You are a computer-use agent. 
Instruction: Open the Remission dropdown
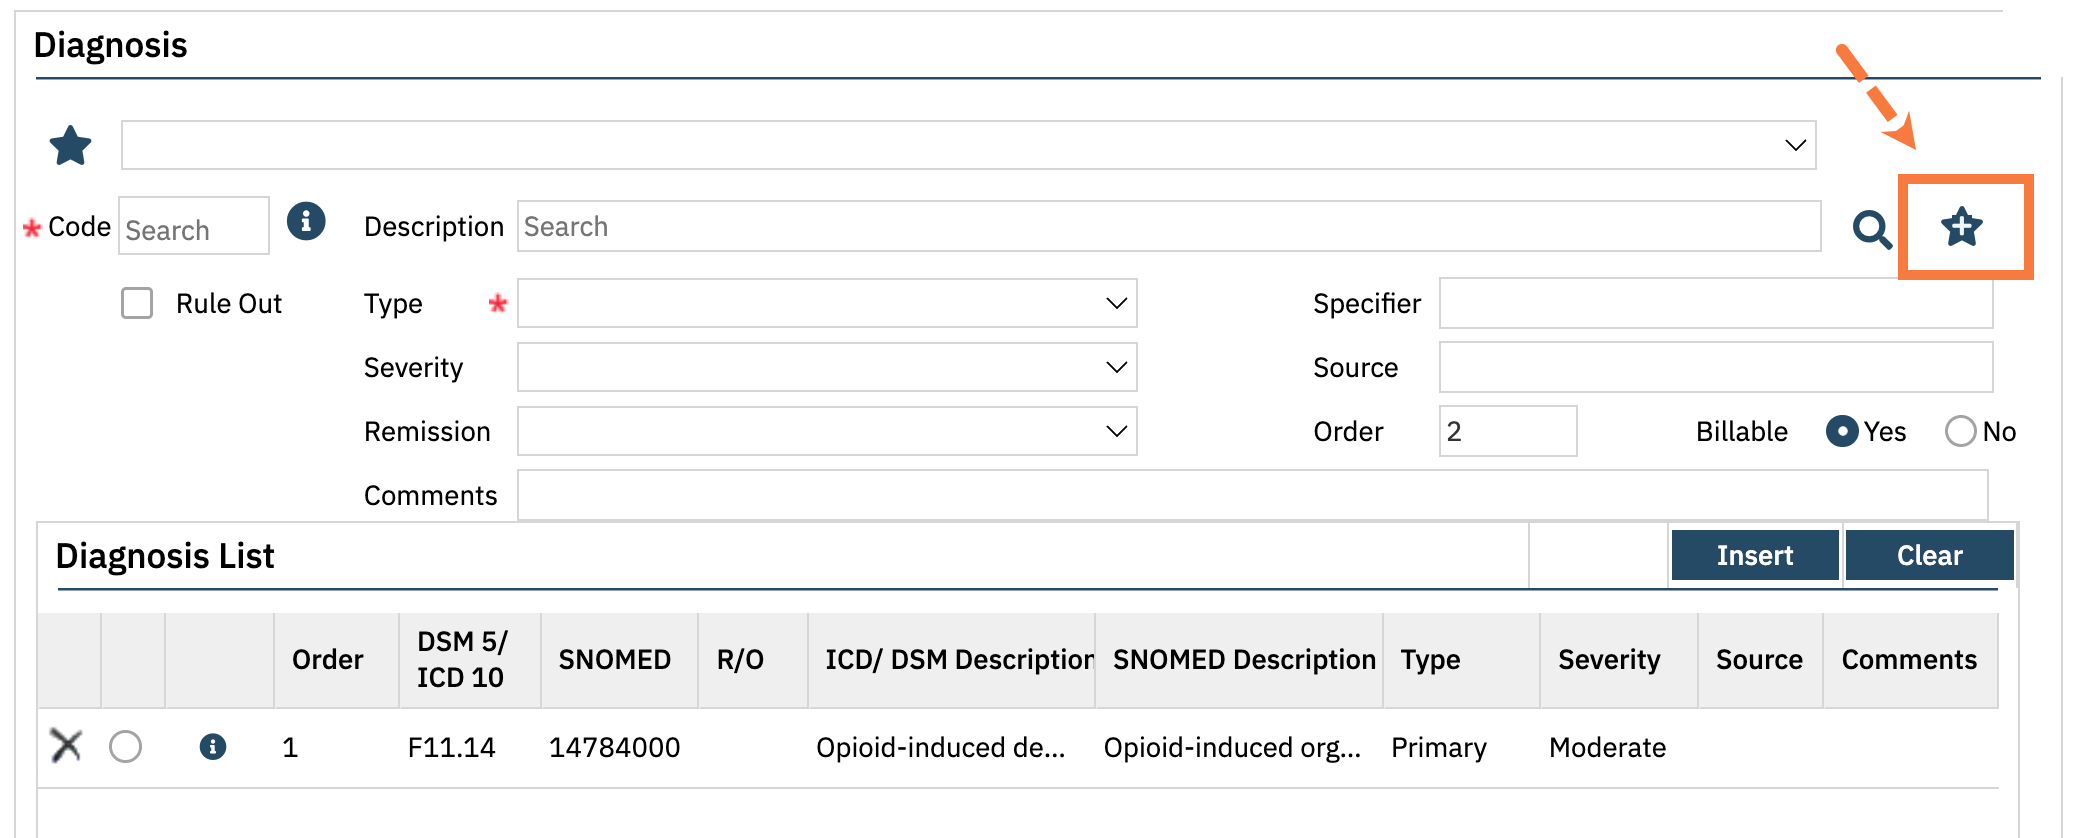point(1116,431)
